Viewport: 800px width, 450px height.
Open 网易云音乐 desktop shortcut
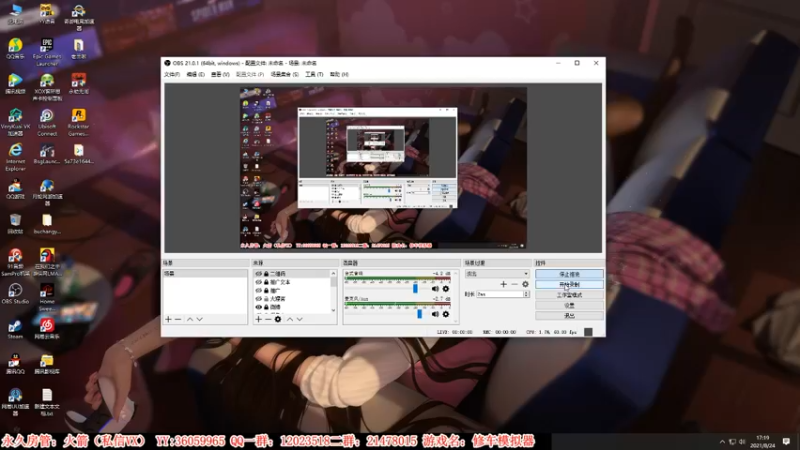tap(47, 329)
